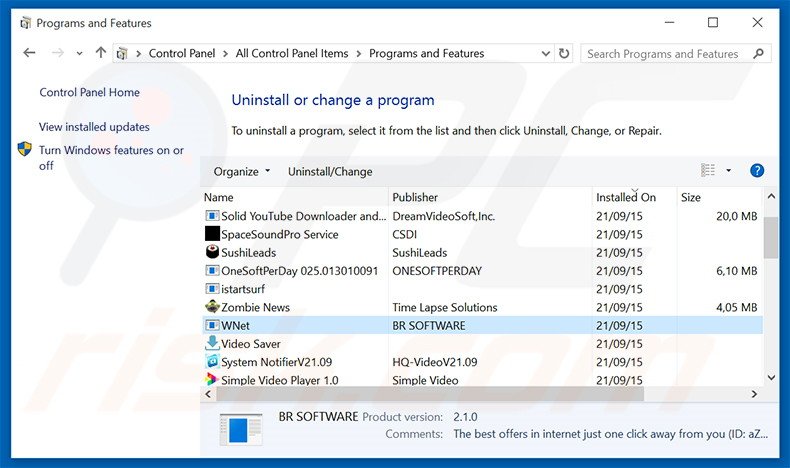Click Uninstall/Change in the toolbar
This screenshot has height=468, width=790.
pyautogui.click(x=330, y=171)
